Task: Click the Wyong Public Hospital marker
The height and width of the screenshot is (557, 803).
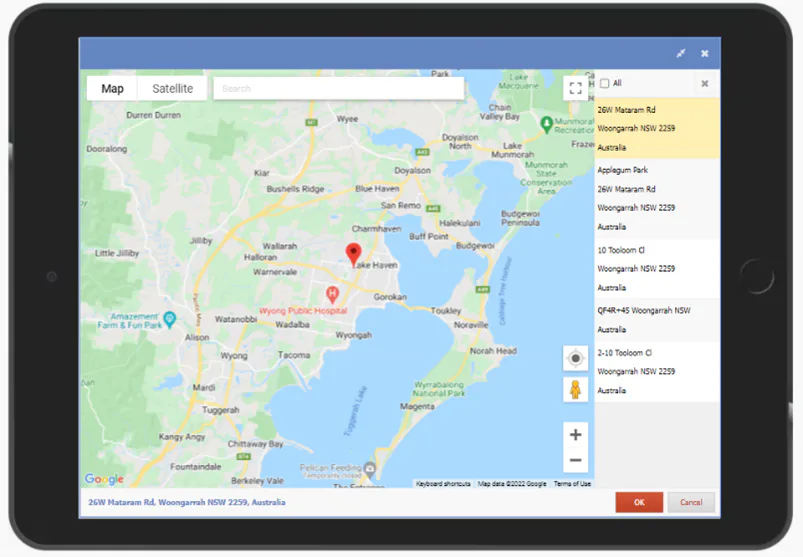Action: click(332, 294)
